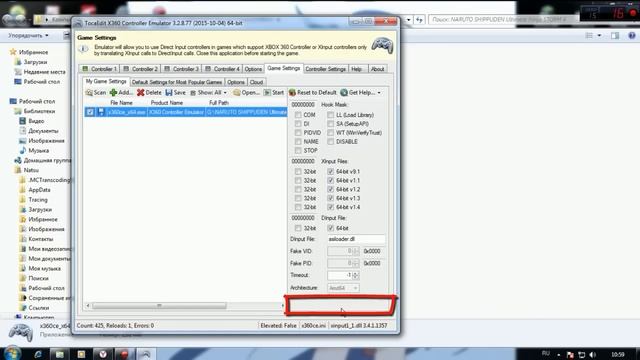Screen dimensions: 640x360
Task: Uncheck the Dinput File 64-bit checkbox
Action: pos(330,228)
